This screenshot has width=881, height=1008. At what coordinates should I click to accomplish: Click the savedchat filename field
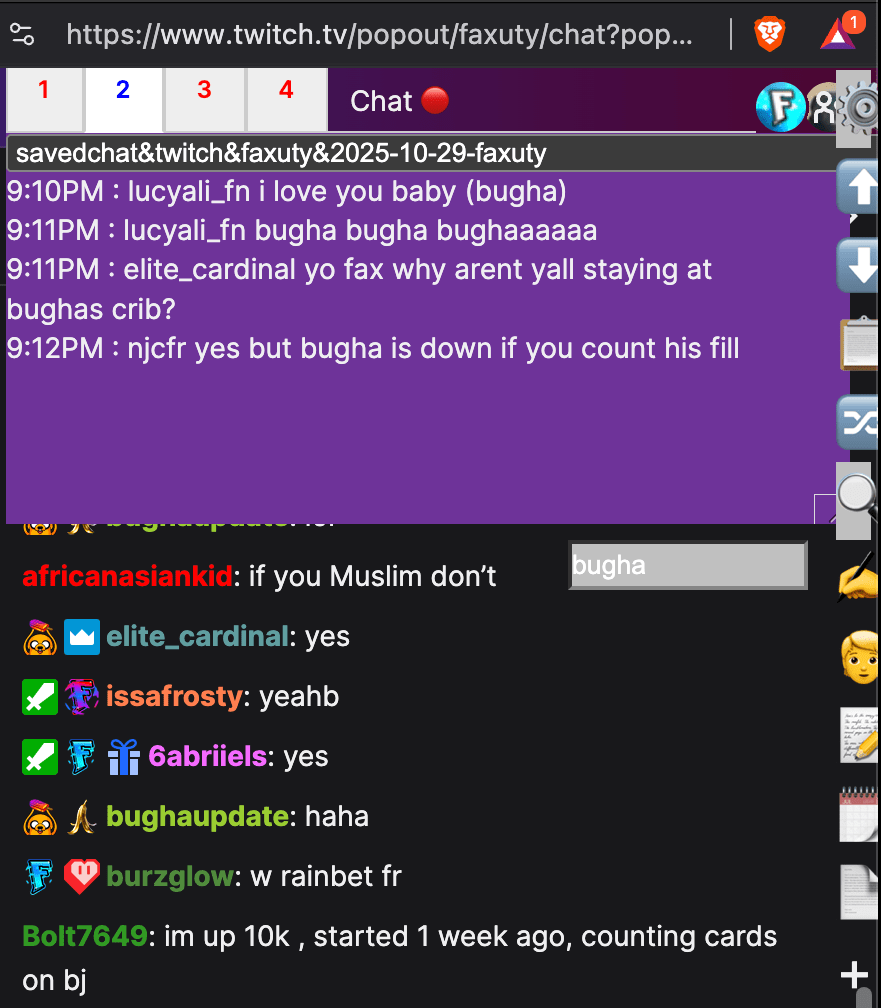pos(421,154)
